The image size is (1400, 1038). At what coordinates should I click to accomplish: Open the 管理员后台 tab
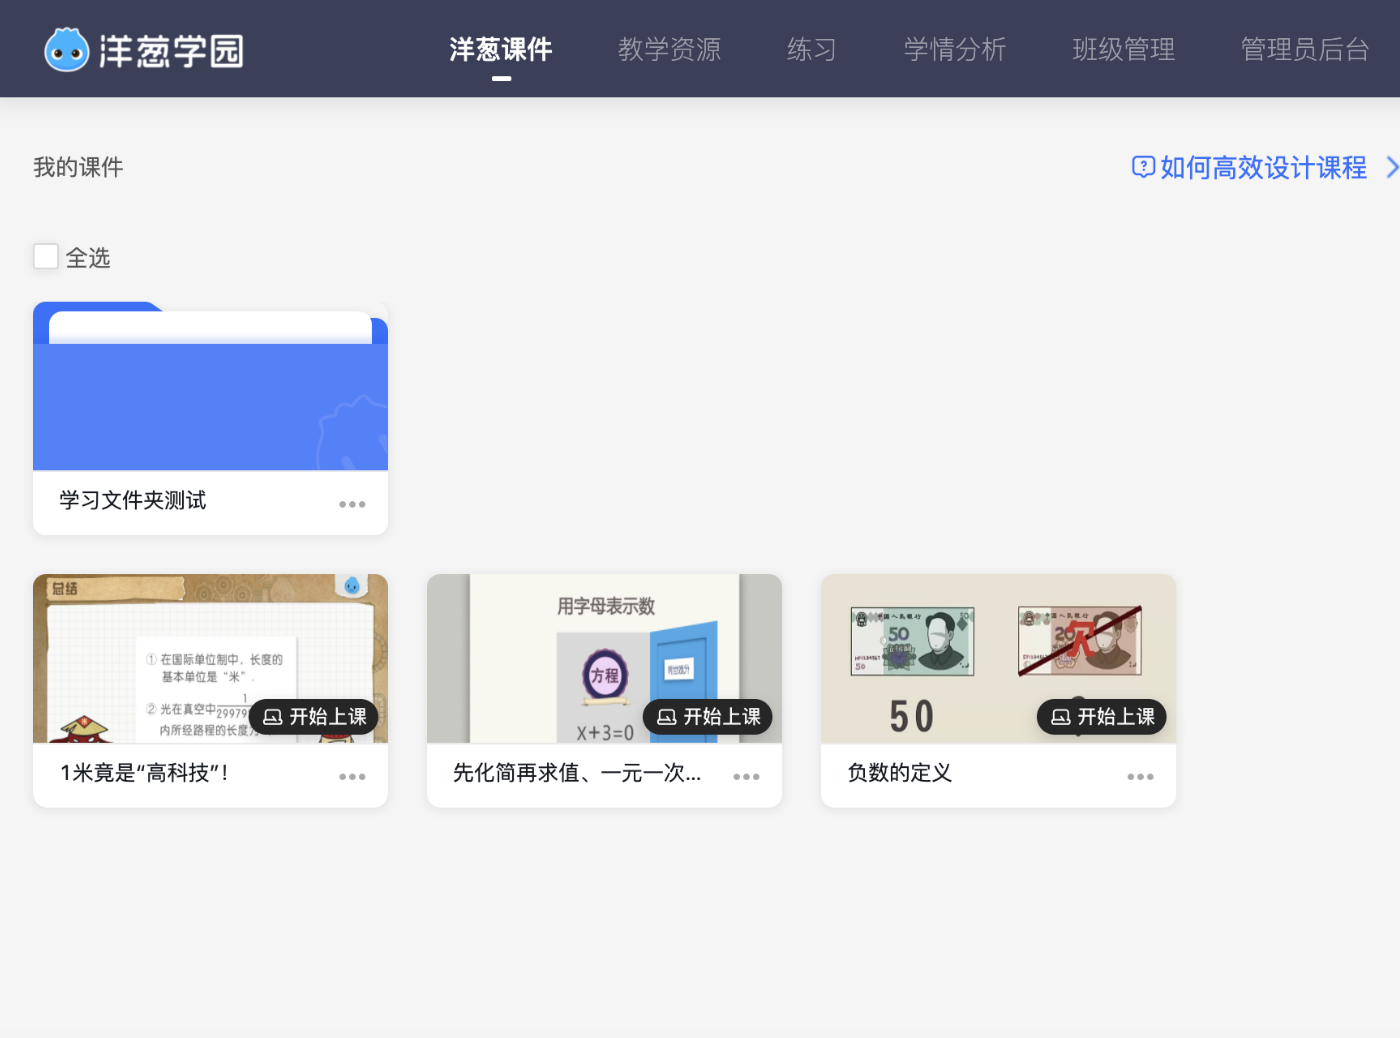pos(1304,50)
